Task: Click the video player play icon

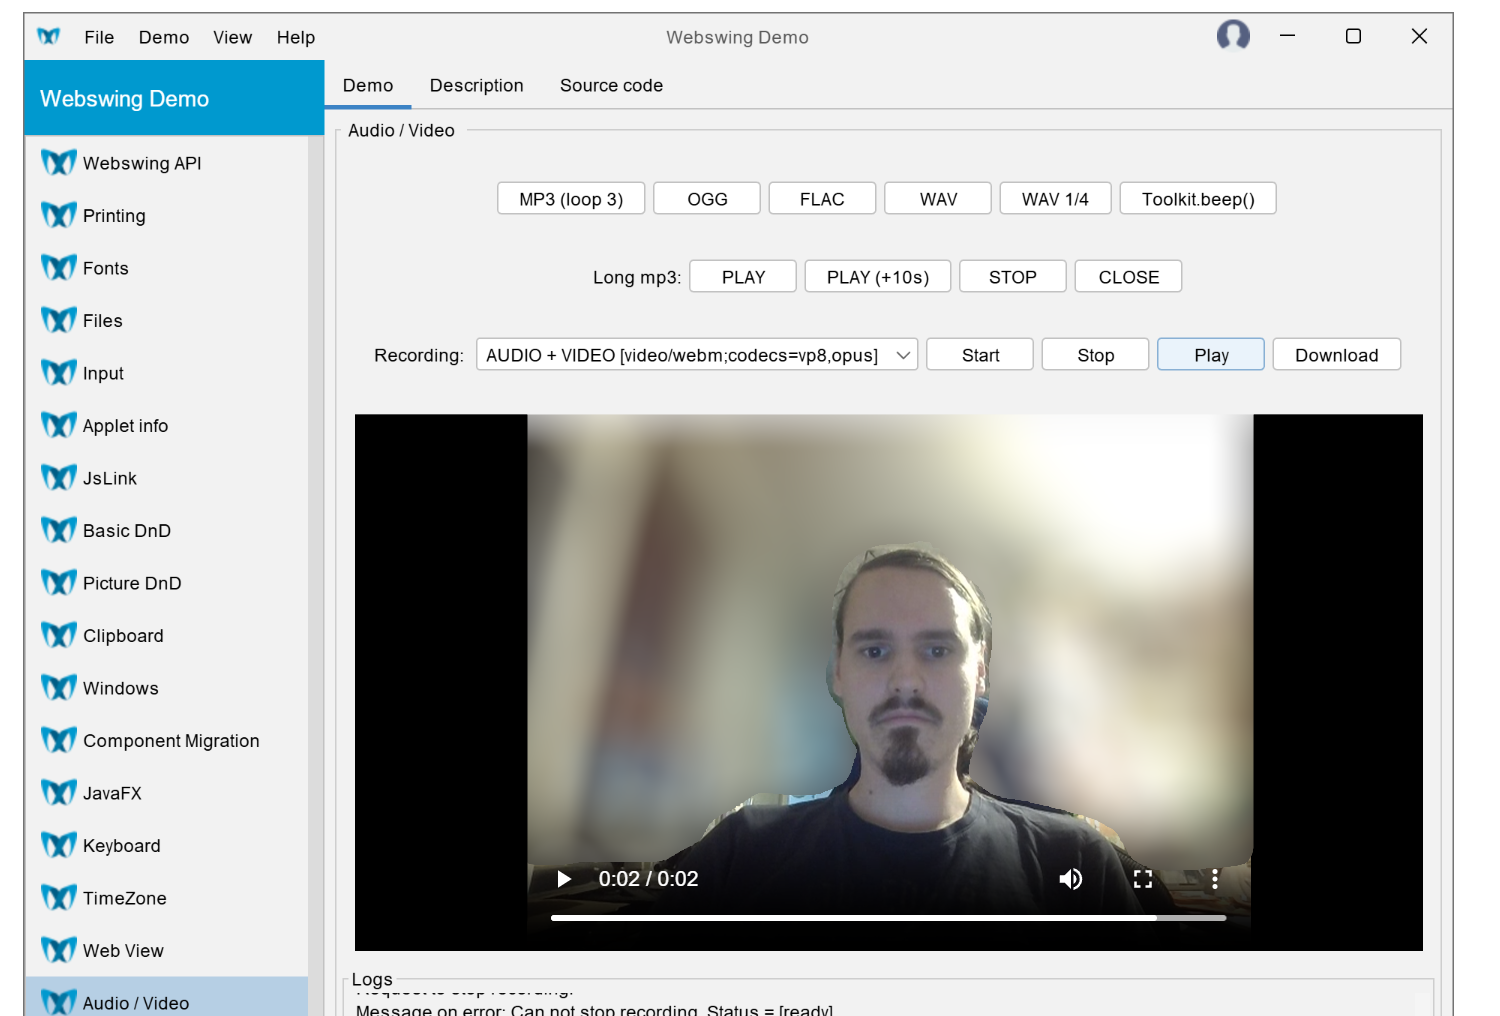Action: pyautogui.click(x=564, y=879)
